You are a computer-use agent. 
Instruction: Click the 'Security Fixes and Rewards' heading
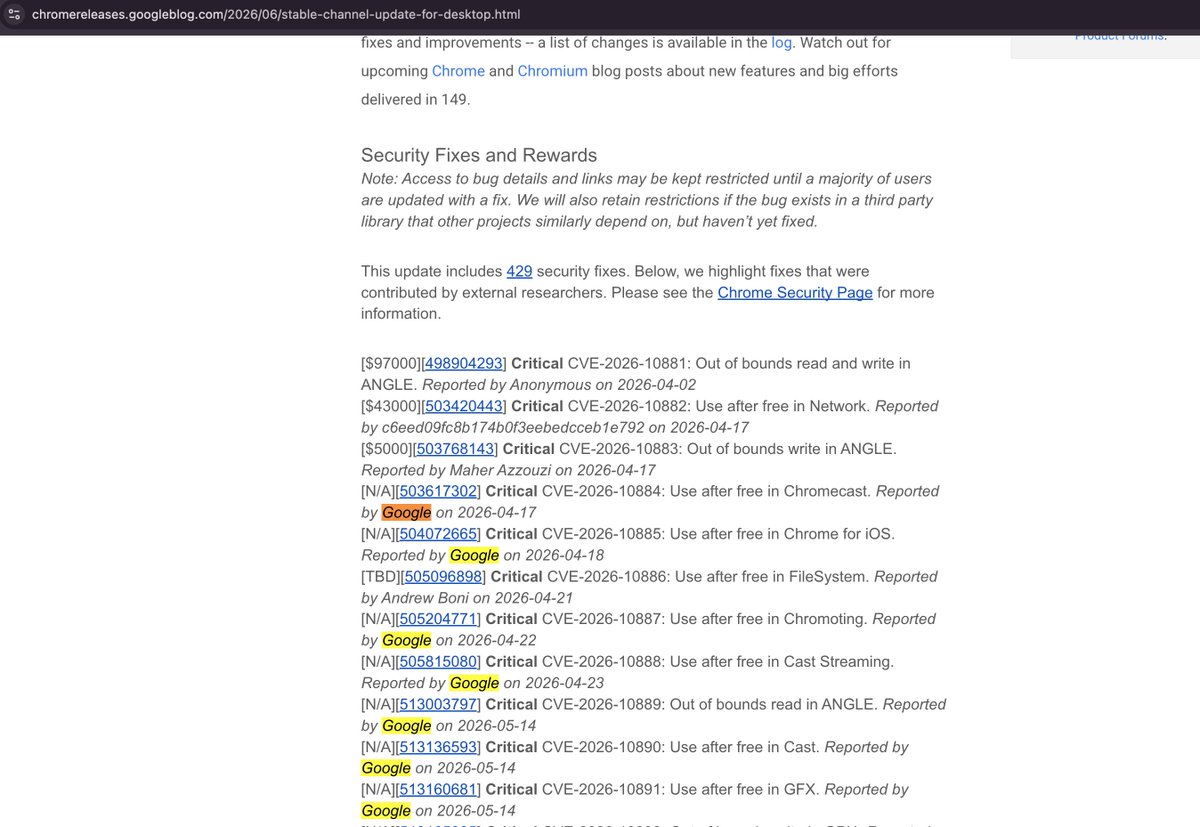tap(479, 155)
